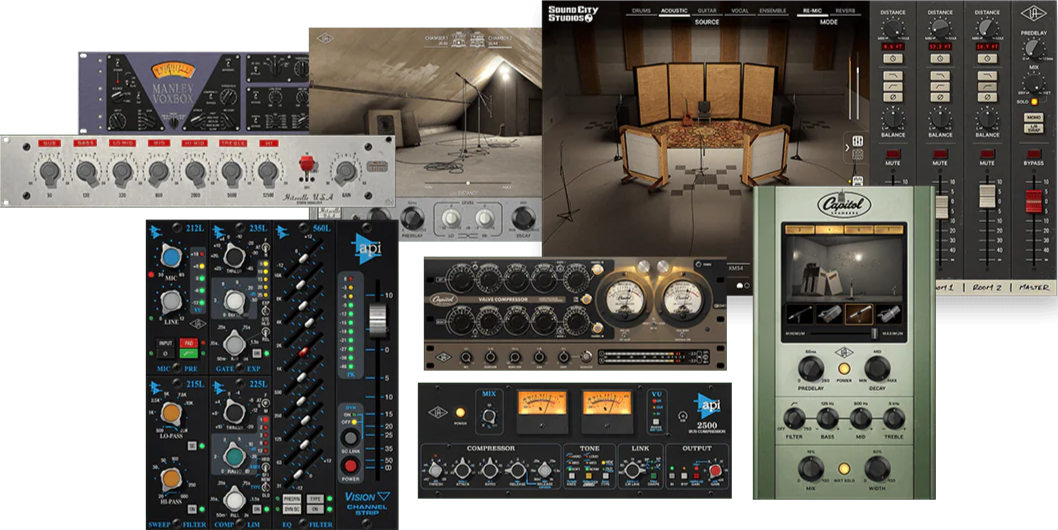Click the Capitol Chambers power light
1058x530 pixels.
[x=843, y=367]
